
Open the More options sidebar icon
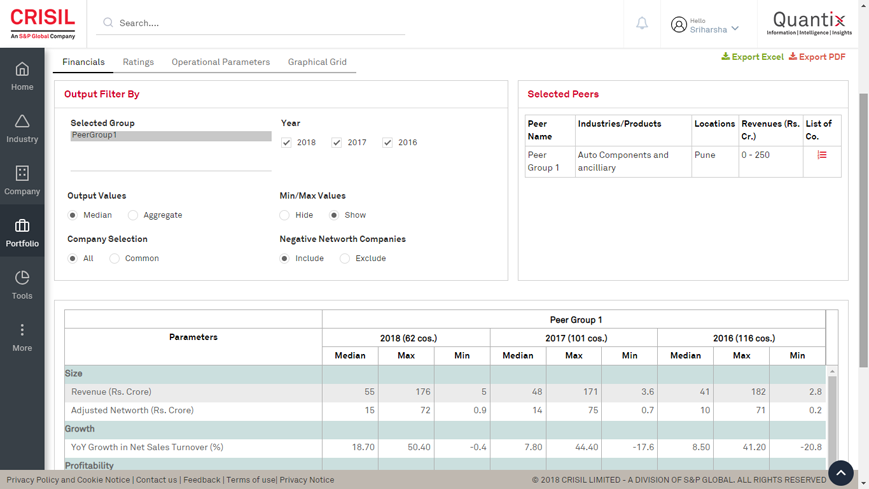[x=22, y=337]
